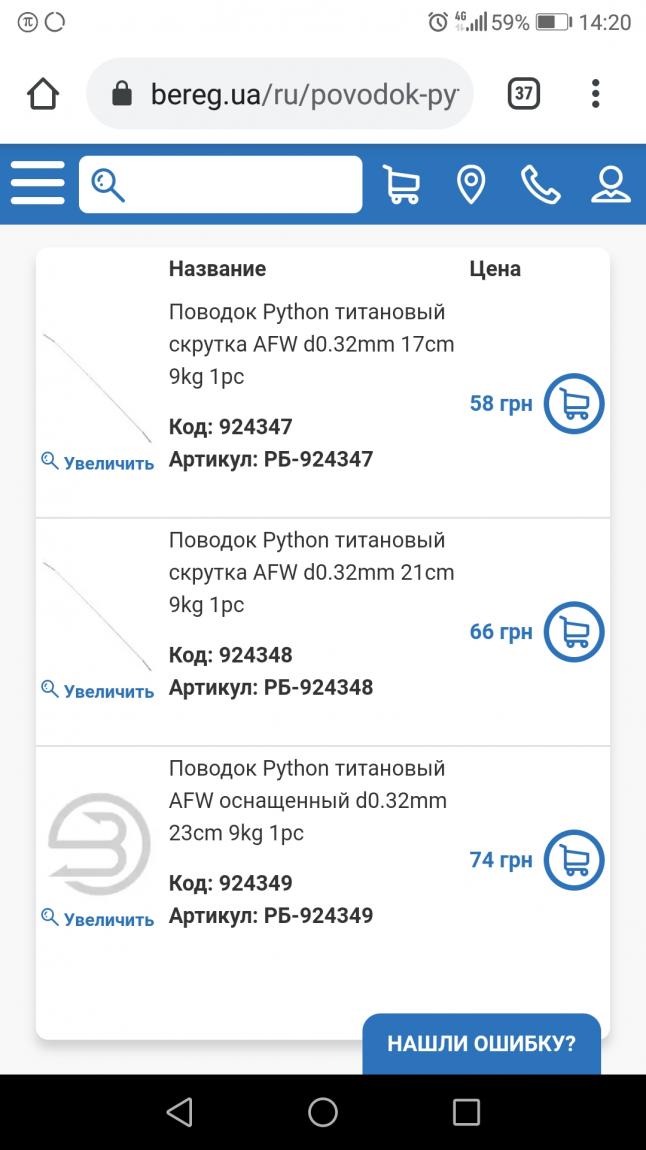Add the 66 грн leader to cart
This screenshot has height=1150, width=646.
point(574,632)
